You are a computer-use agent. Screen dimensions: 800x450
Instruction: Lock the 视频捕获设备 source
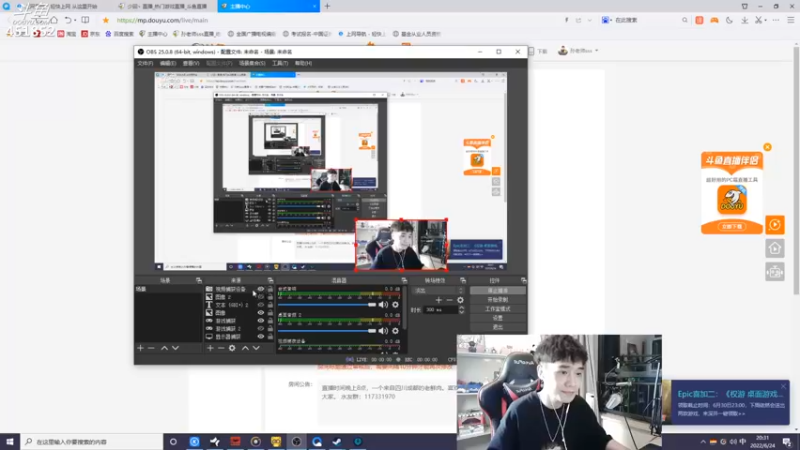(270, 289)
